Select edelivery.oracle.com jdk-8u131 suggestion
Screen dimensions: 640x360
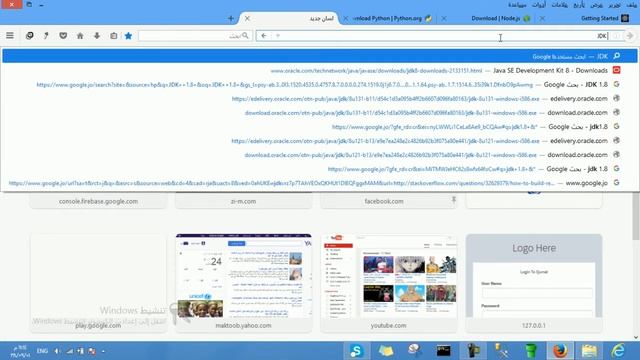(x=320, y=99)
